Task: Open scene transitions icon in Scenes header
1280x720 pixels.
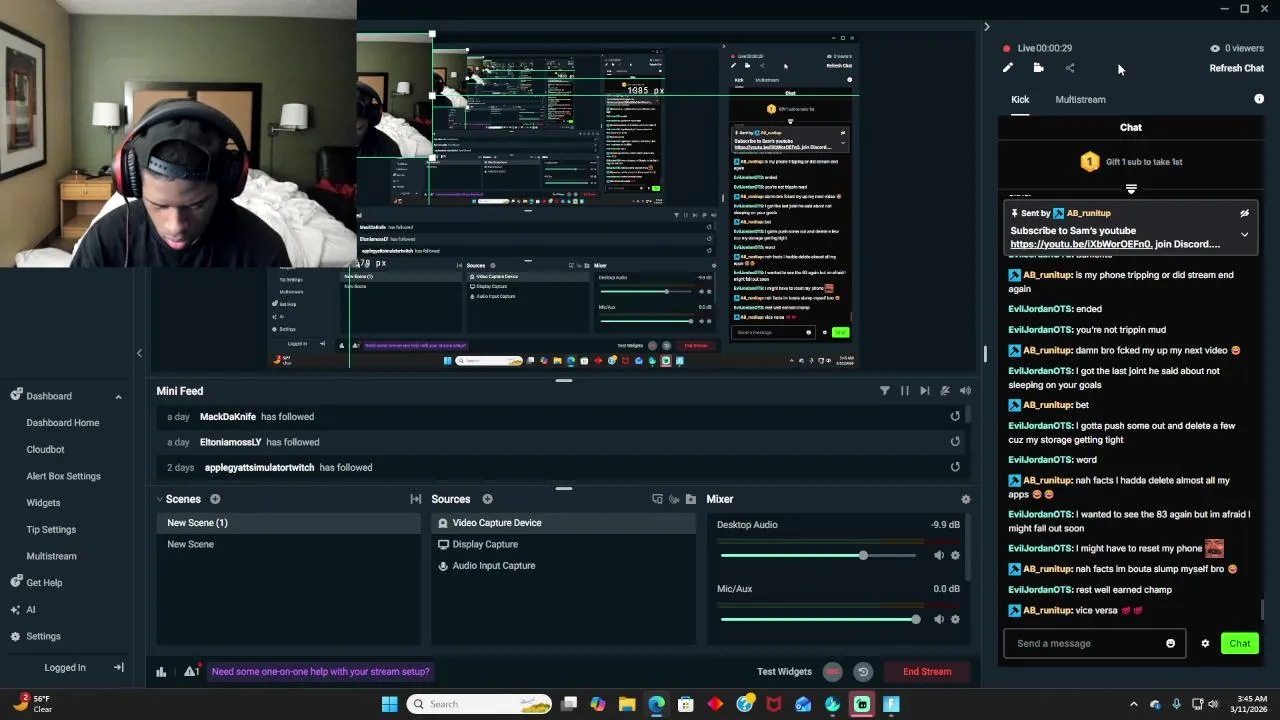Action: pyautogui.click(x=416, y=499)
